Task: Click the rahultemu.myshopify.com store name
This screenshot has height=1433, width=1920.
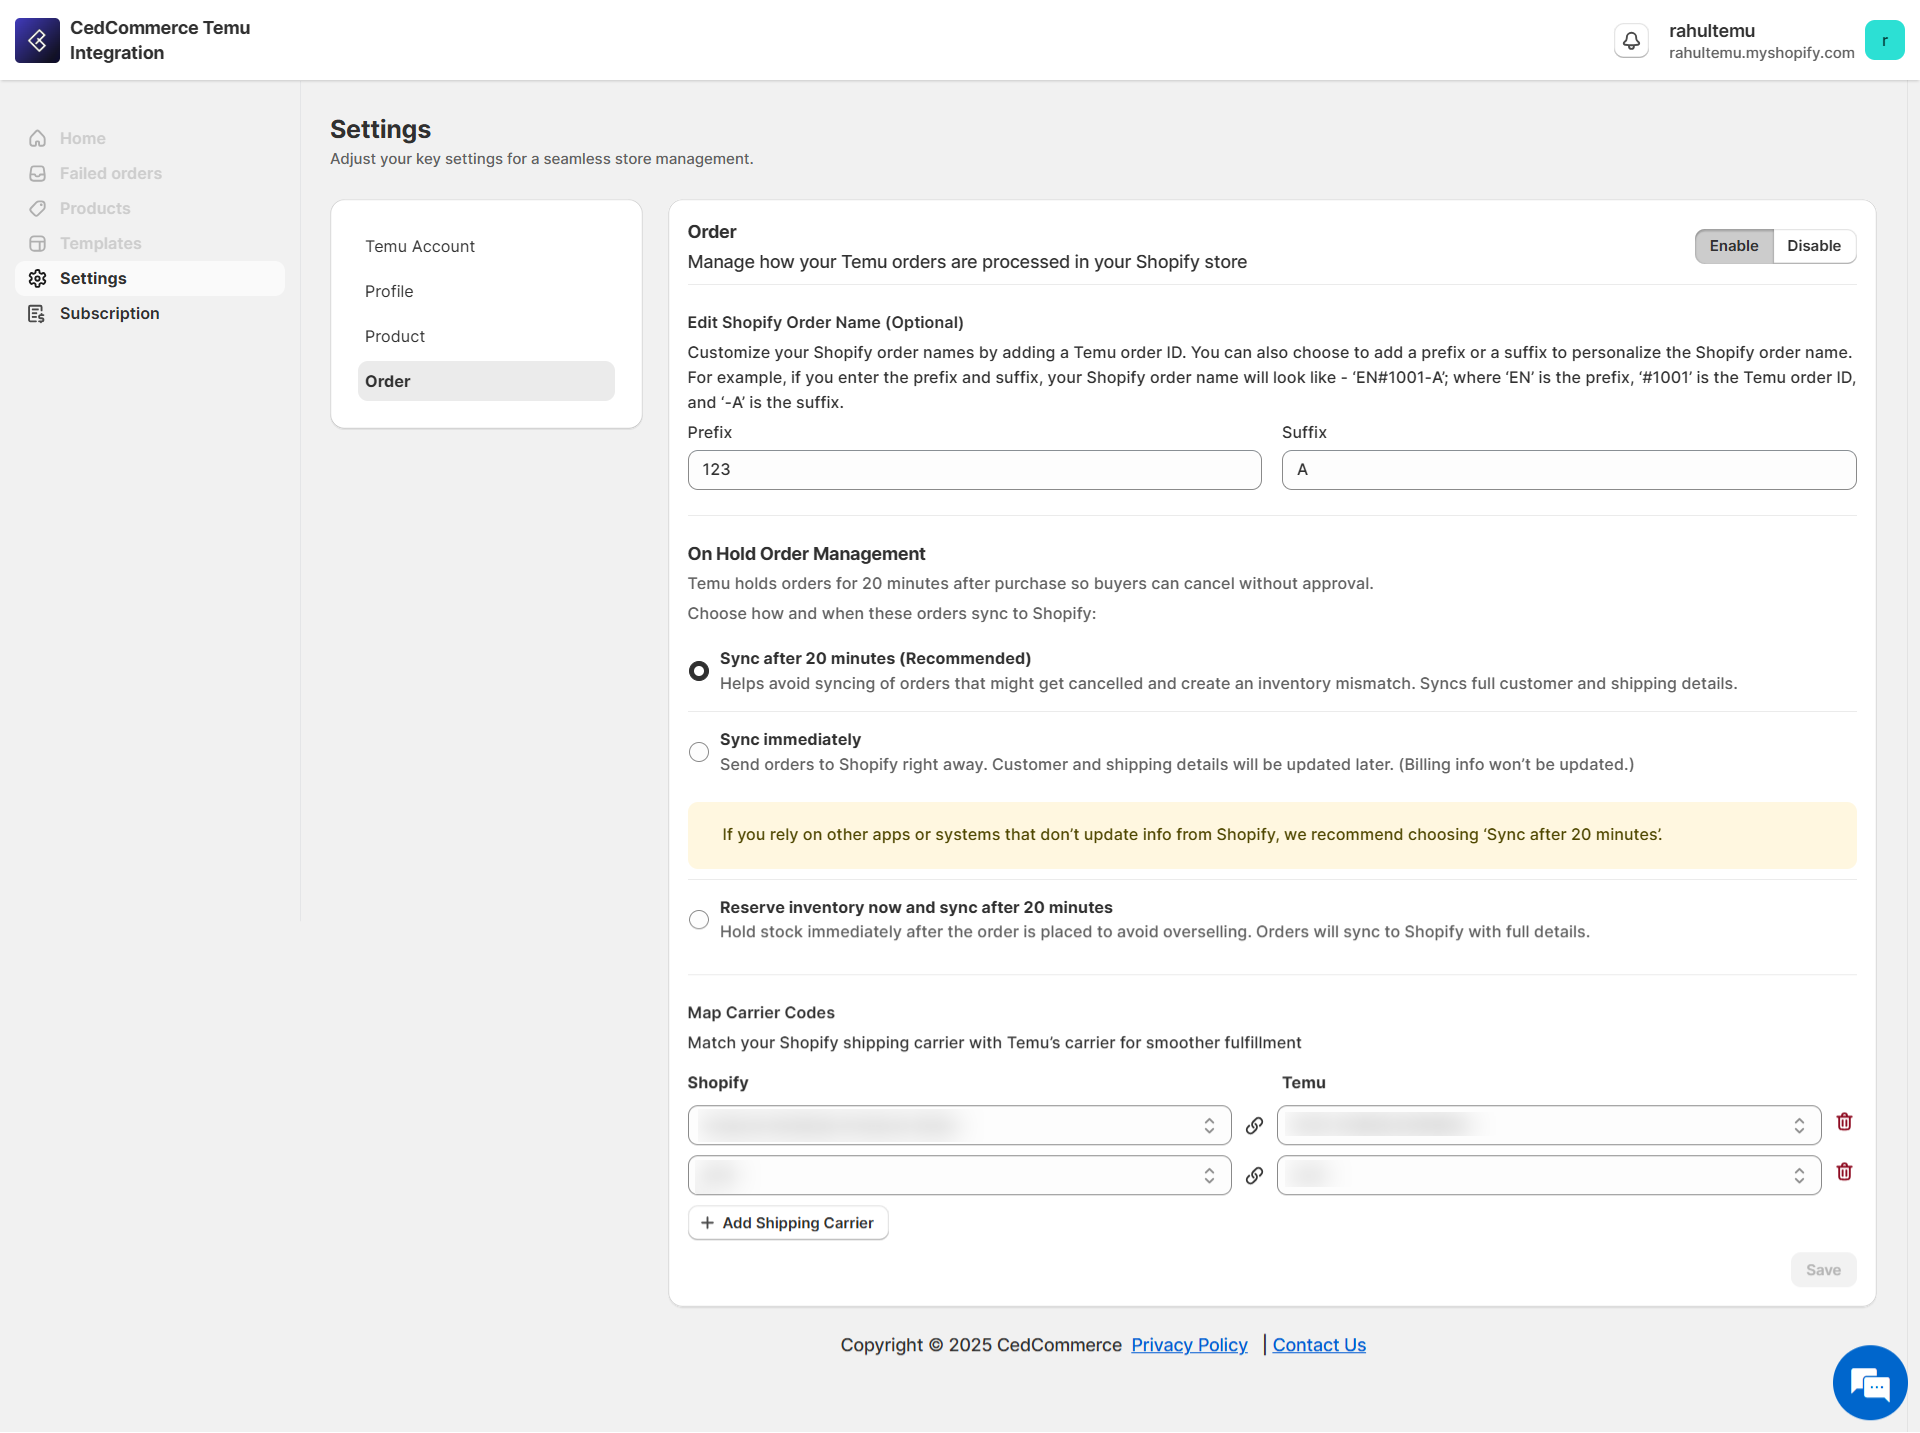Action: (x=1761, y=53)
